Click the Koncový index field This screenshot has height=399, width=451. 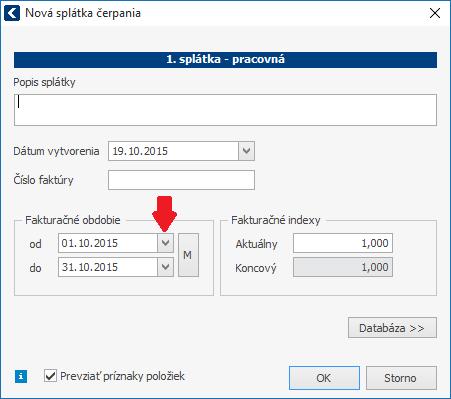pyautogui.click(x=343, y=267)
